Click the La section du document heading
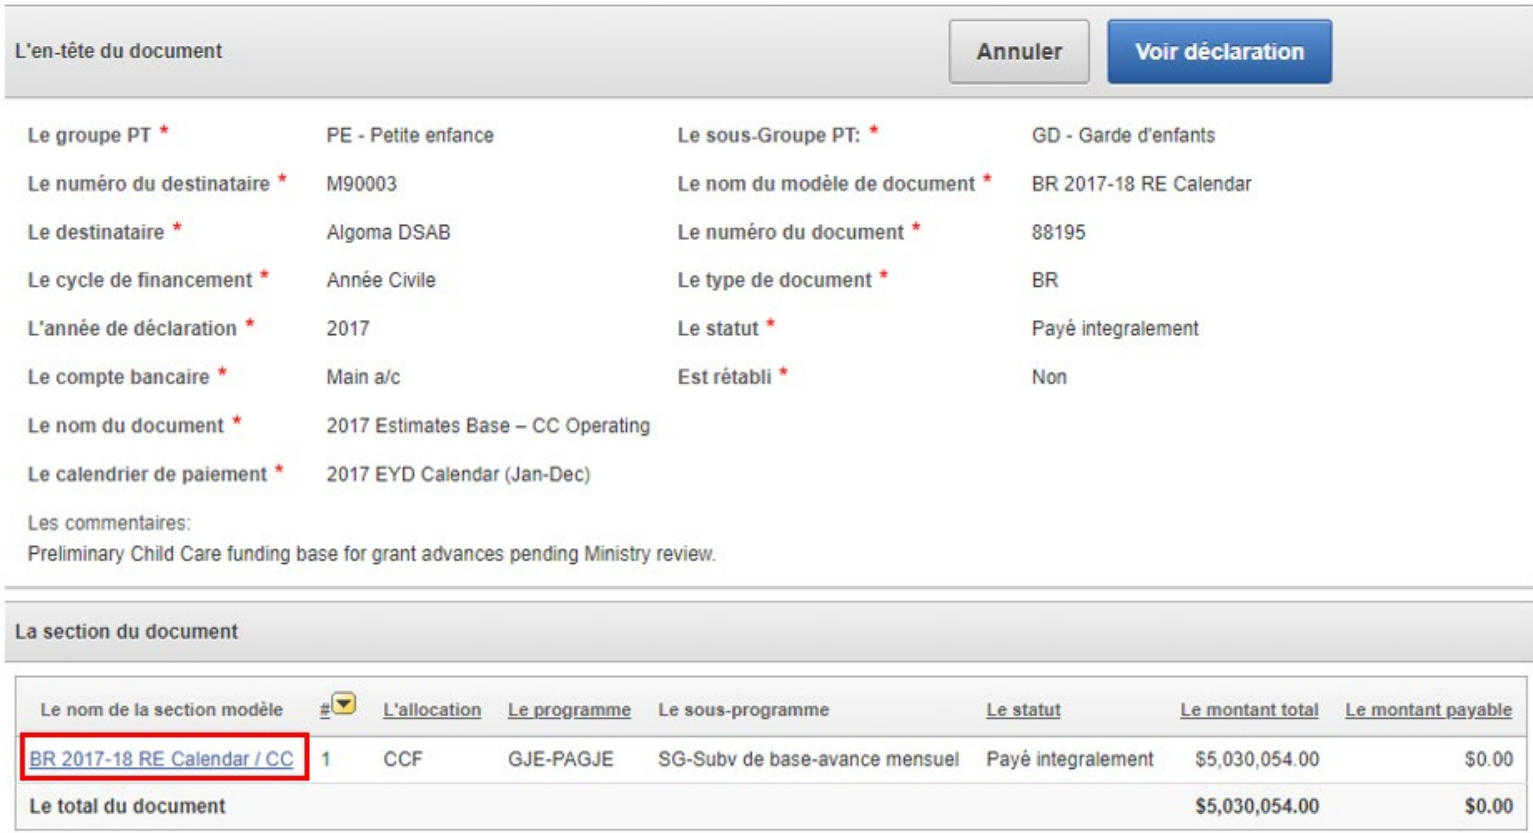Viewport: 1533px width, 833px height. click(x=126, y=632)
